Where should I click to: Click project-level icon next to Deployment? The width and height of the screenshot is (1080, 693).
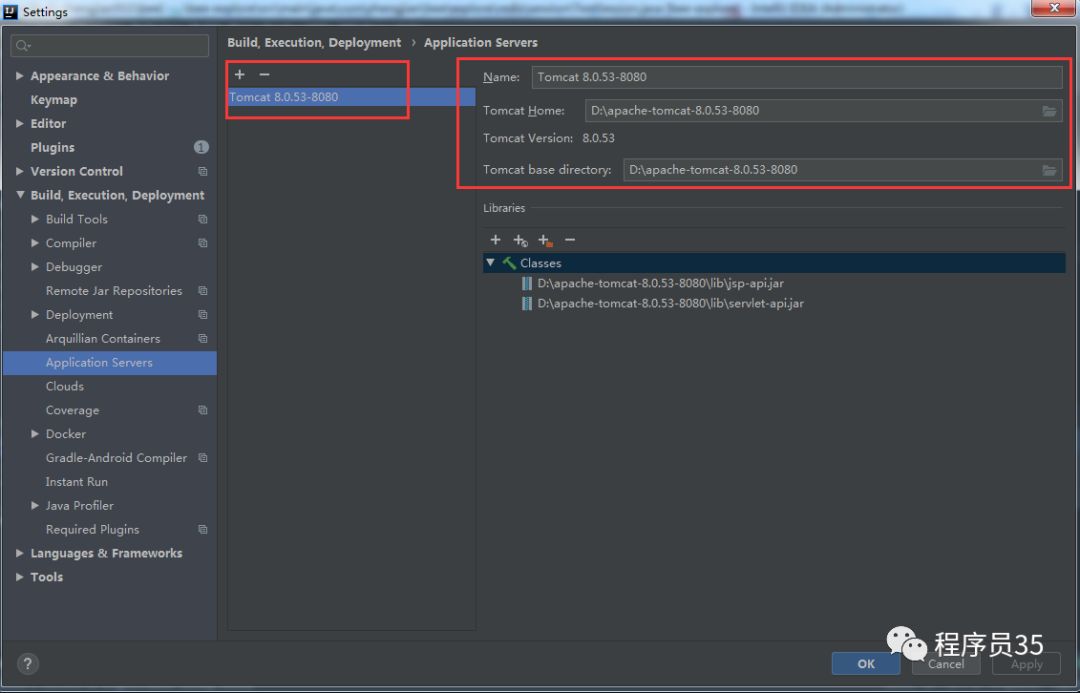coord(202,315)
